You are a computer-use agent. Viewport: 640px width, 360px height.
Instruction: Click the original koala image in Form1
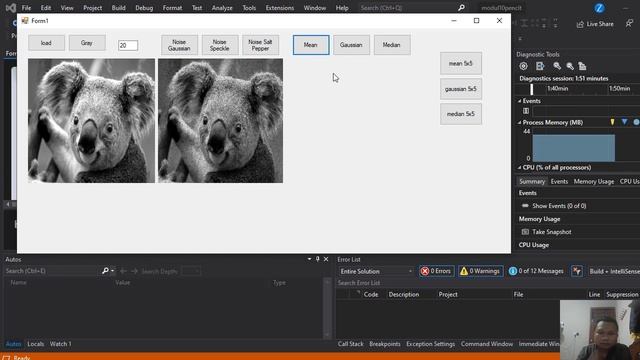click(x=91, y=120)
